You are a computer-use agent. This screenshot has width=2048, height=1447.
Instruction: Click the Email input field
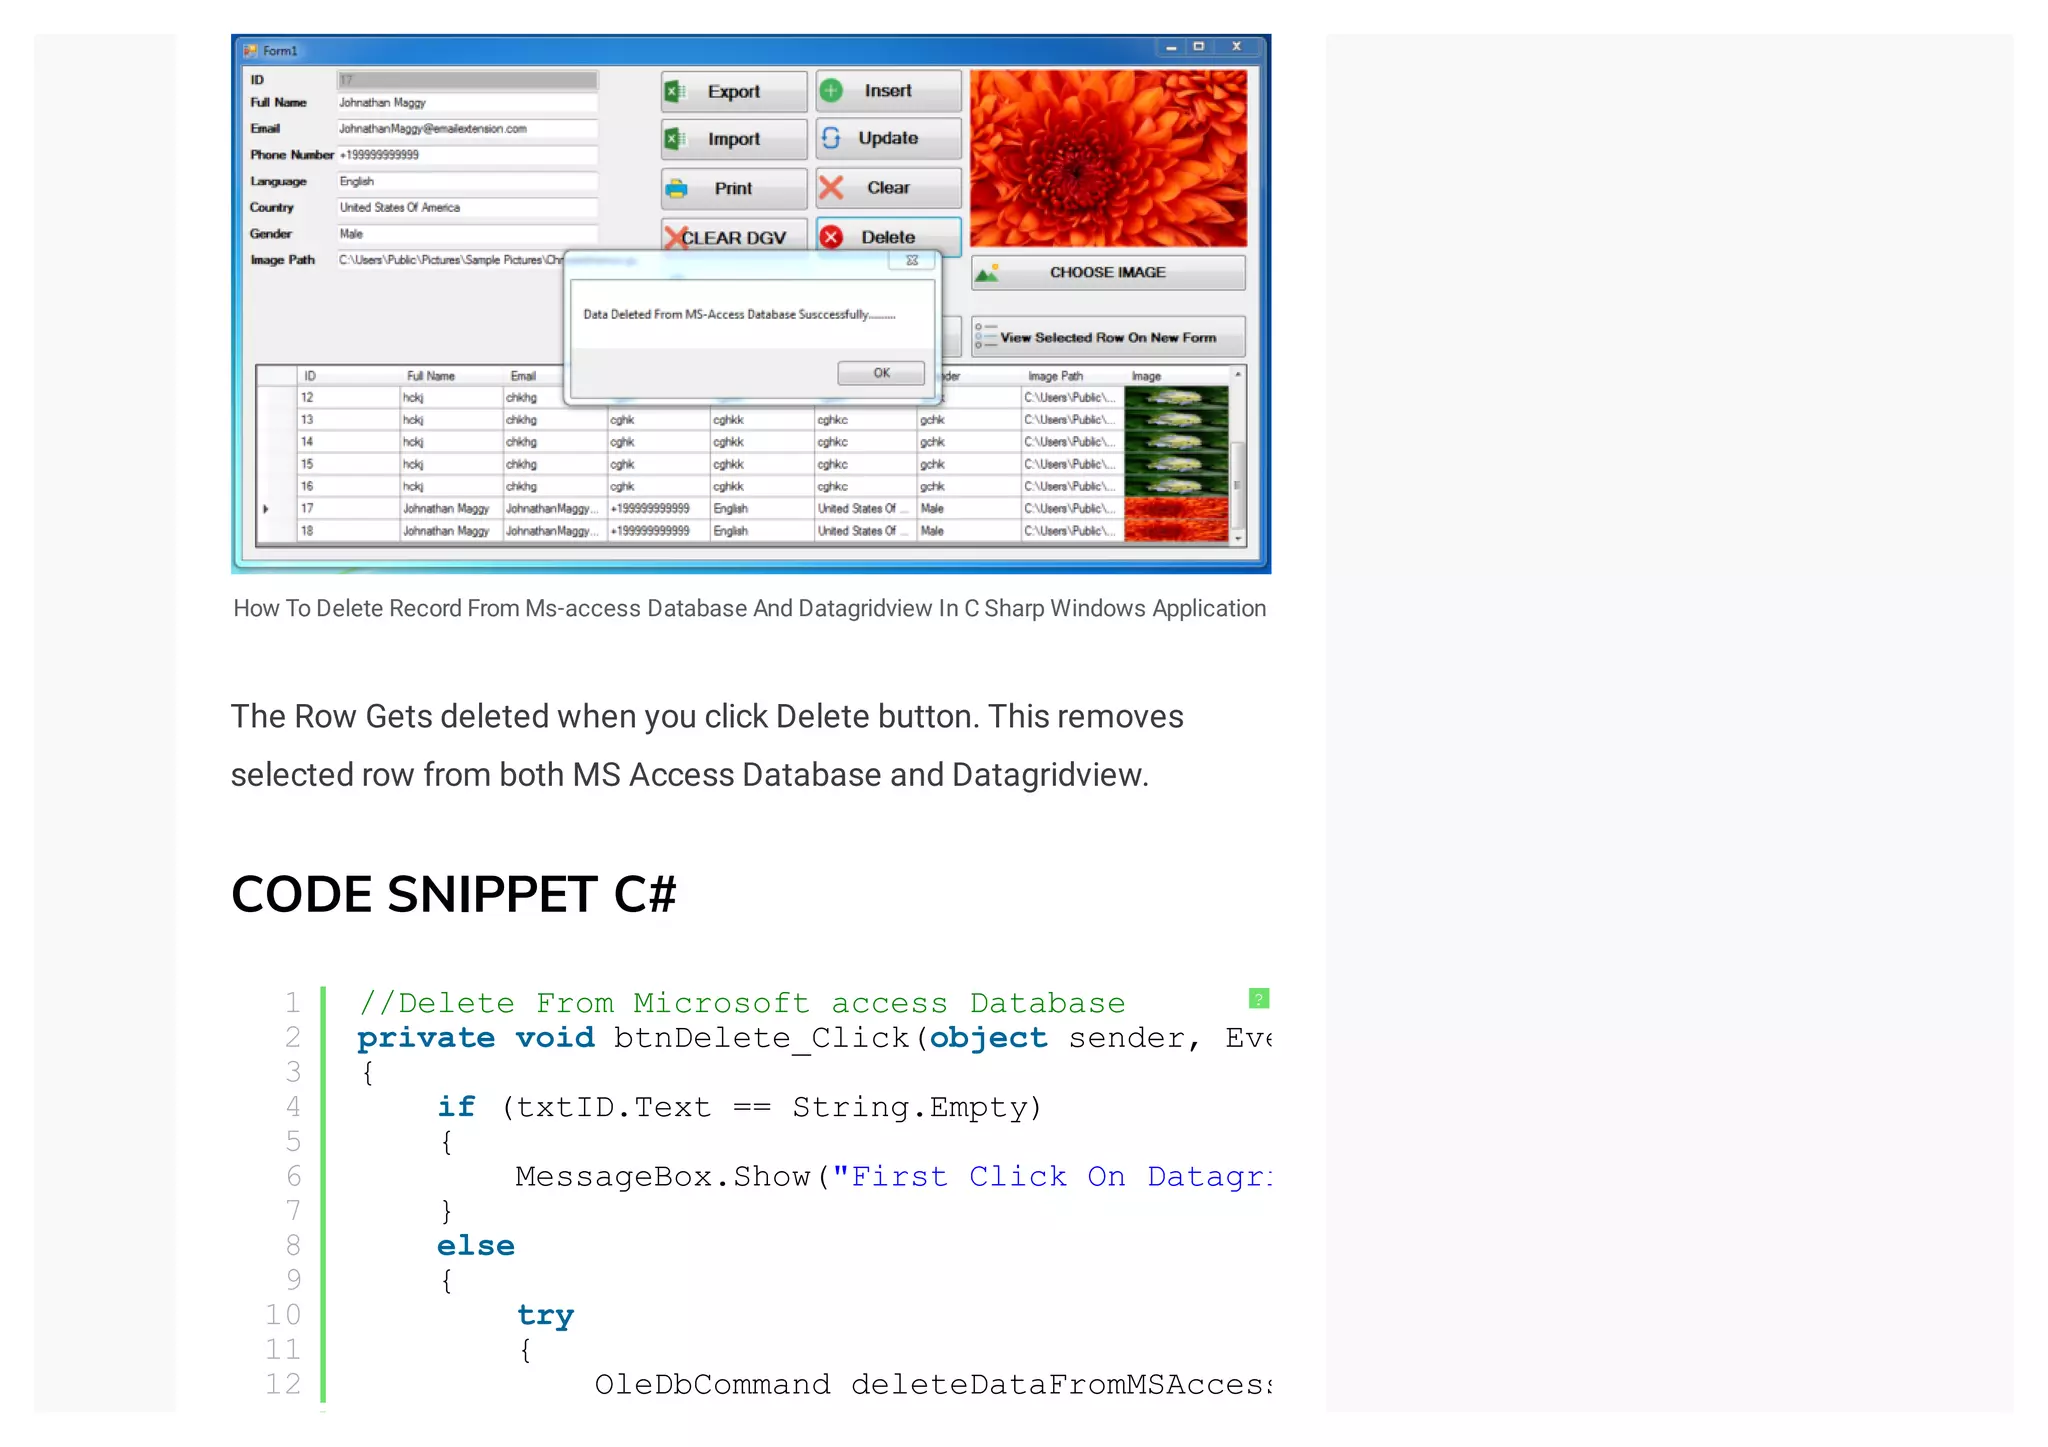click(x=466, y=129)
